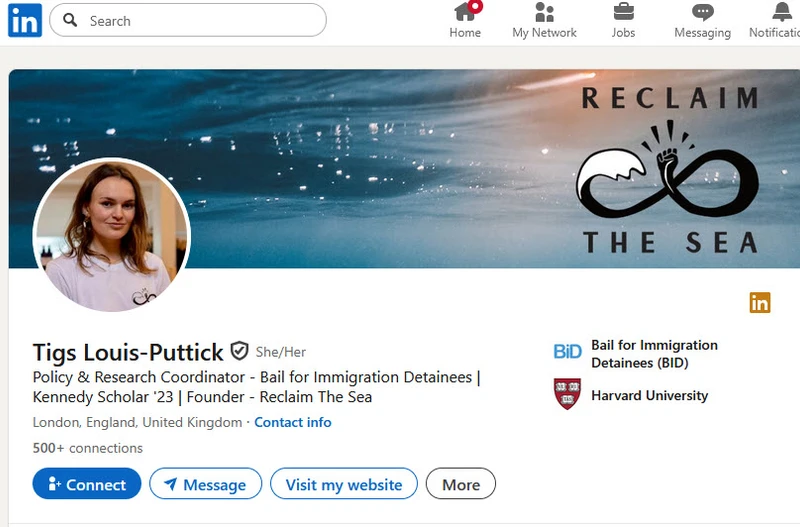
Task: Open Notifications bell icon
Action: (x=781, y=13)
